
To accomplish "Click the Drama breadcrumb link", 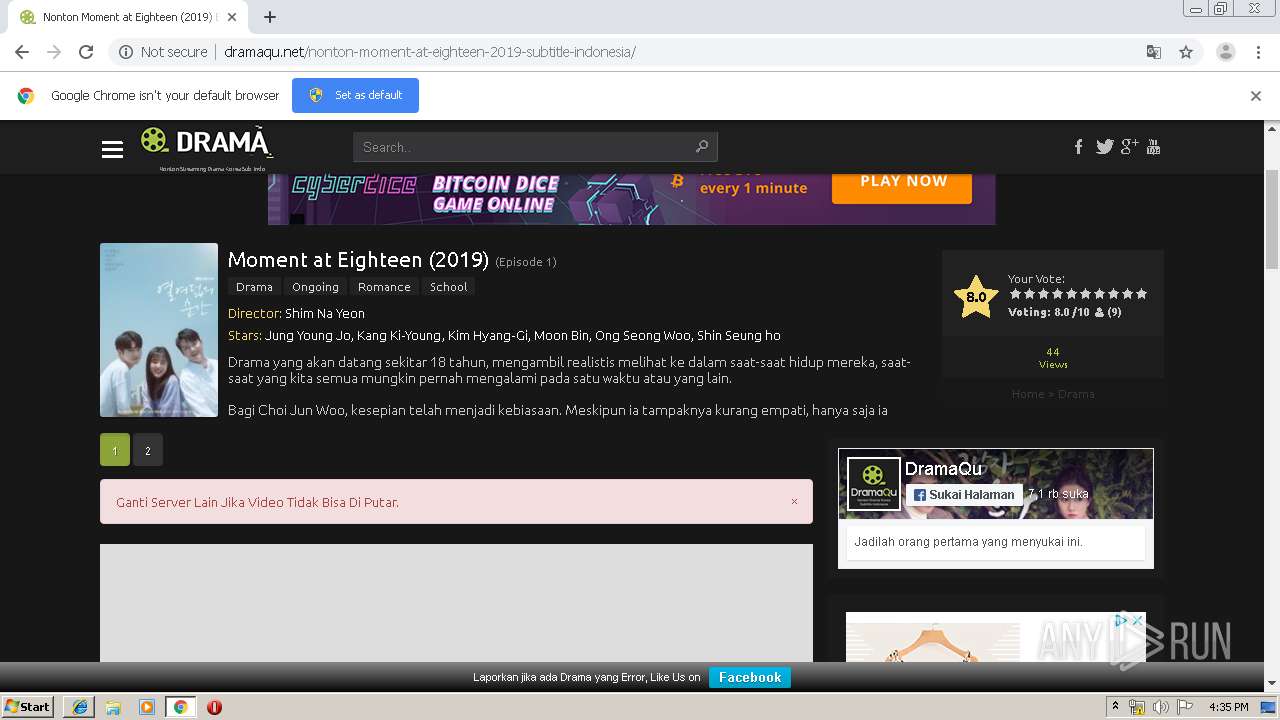I will [x=1076, y=394].
